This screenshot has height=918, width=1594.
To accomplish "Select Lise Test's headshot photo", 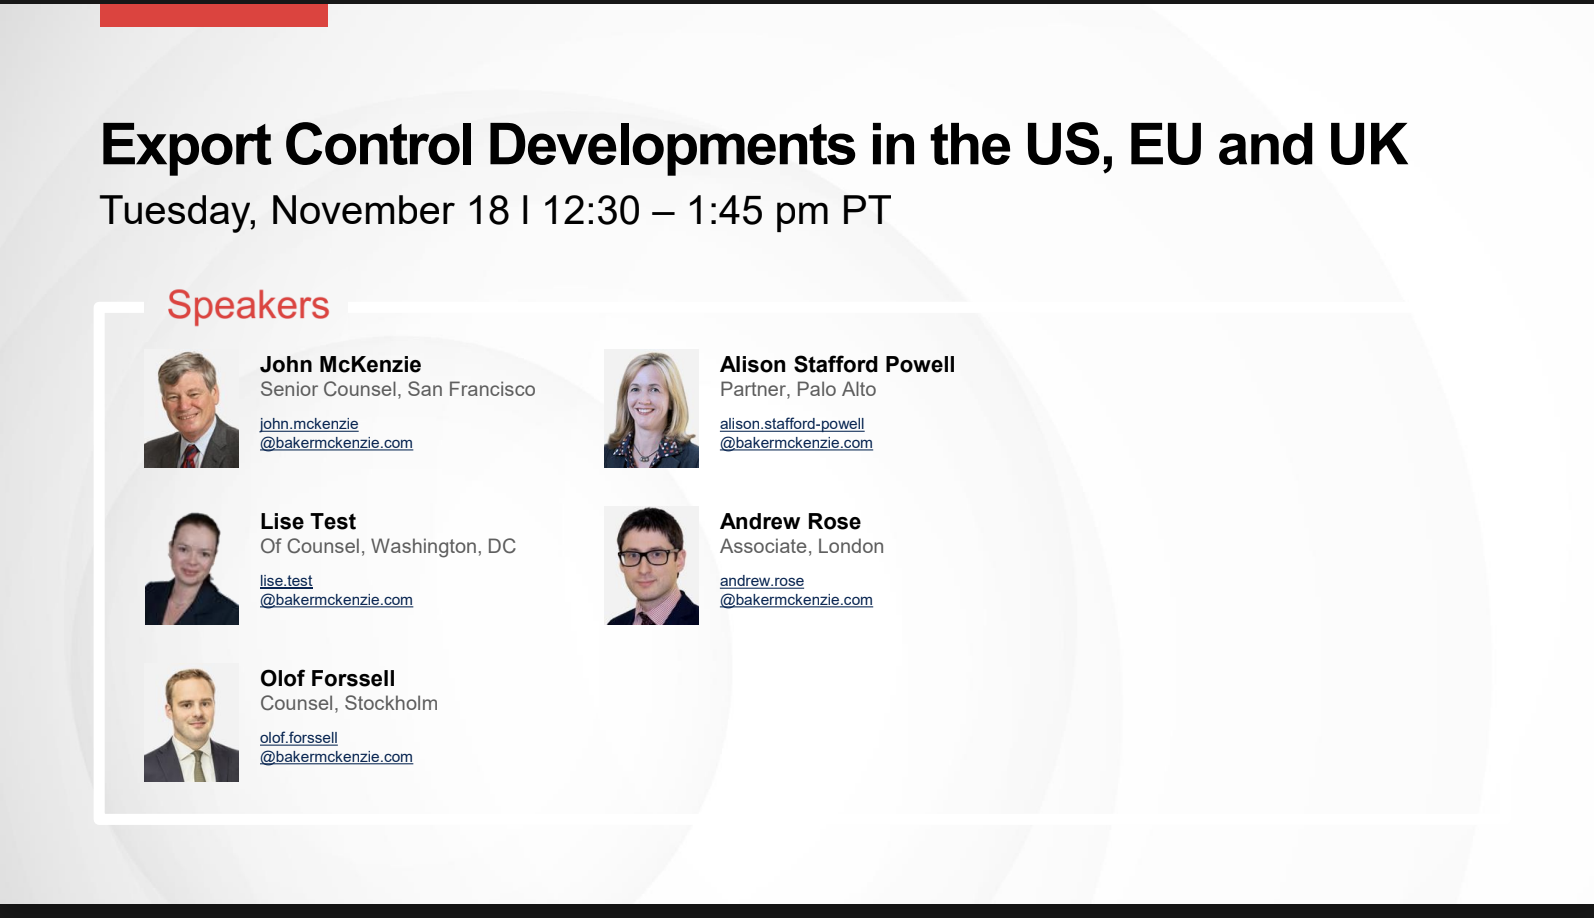I will (x=191, y=566).
